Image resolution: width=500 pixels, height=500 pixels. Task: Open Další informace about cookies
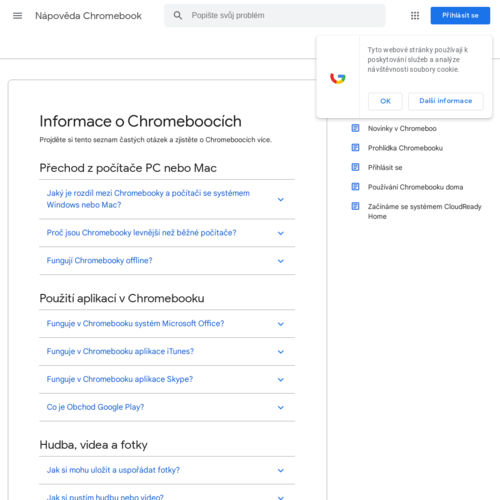(x=446, y=101)
